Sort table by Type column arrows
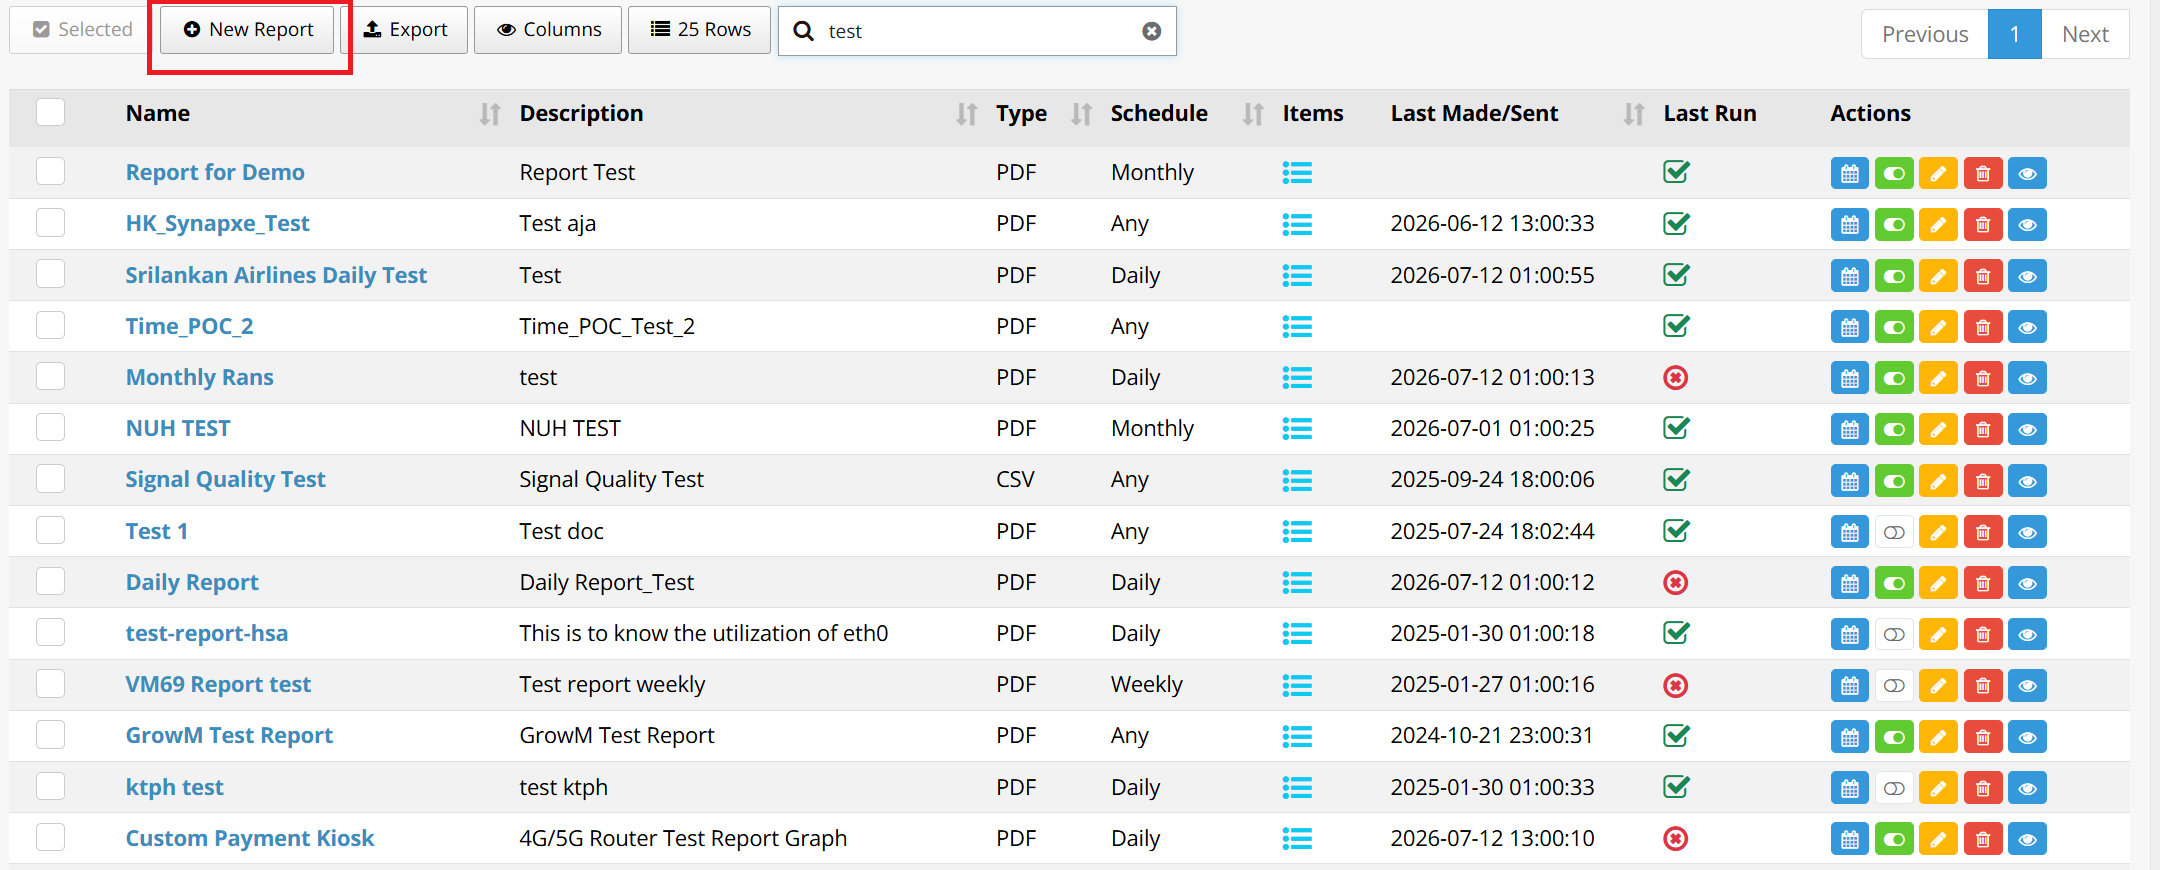The width and height of the screenshot is (2160, 870). tap(1081, 114)
